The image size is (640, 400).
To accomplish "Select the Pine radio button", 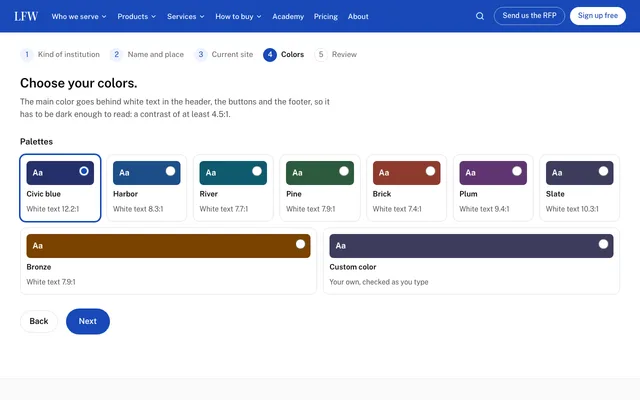I will [x=344, y=171].
